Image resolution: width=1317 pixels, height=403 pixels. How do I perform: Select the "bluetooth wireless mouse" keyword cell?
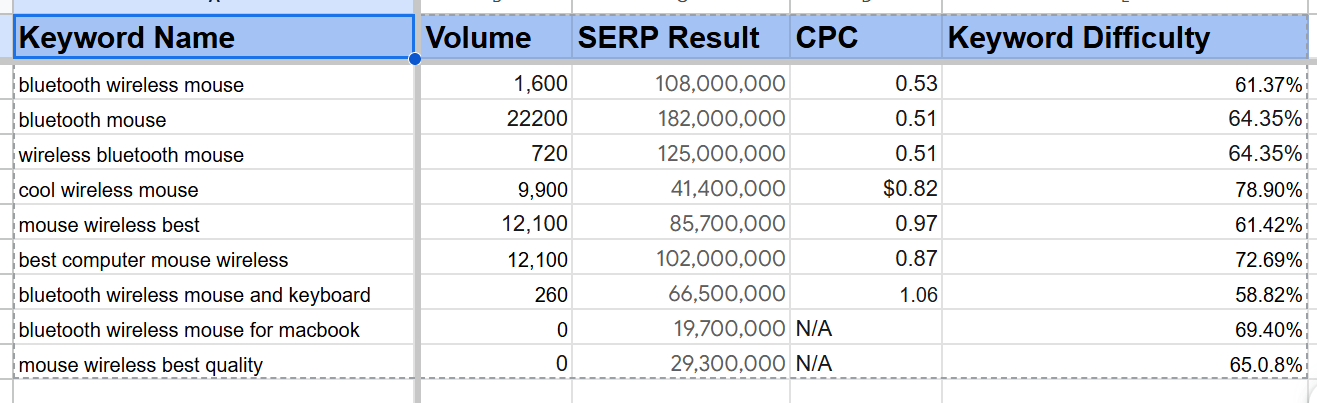coord(214,85)
